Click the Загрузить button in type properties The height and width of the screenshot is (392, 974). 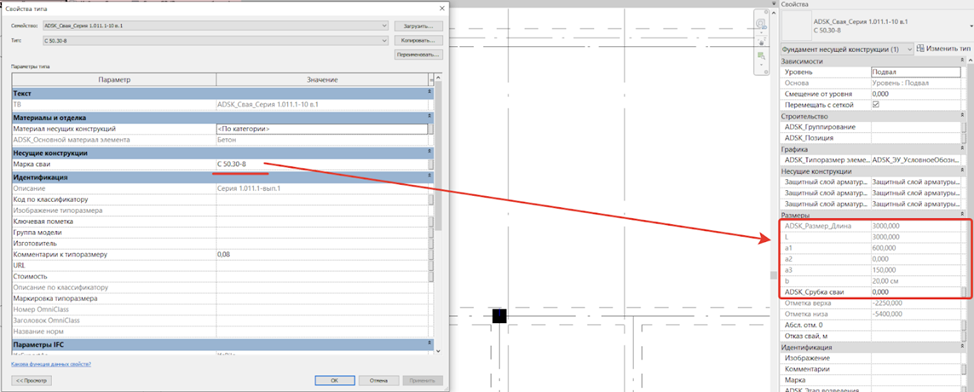(419, 25)
